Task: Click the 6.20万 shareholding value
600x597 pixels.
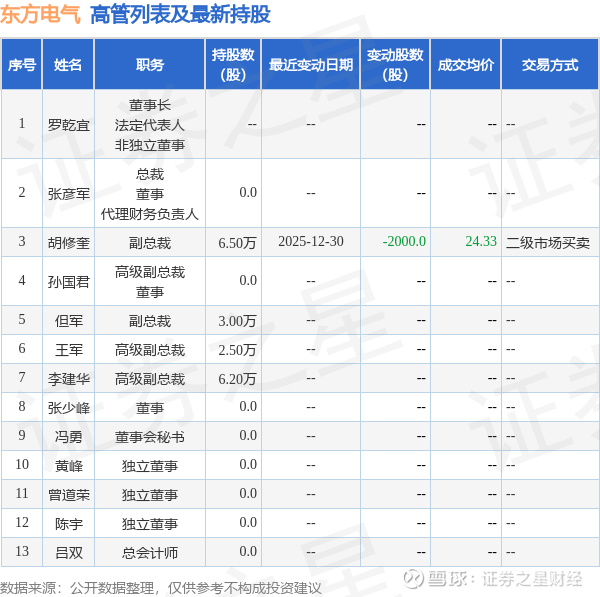Action: click(x=237, y=379)
